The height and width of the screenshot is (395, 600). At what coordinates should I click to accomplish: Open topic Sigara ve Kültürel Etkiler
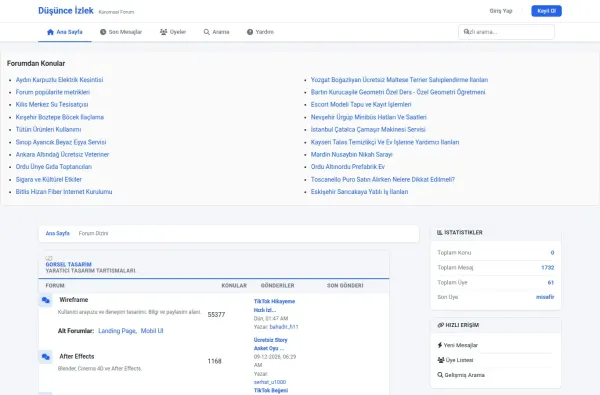click(49, 179)
